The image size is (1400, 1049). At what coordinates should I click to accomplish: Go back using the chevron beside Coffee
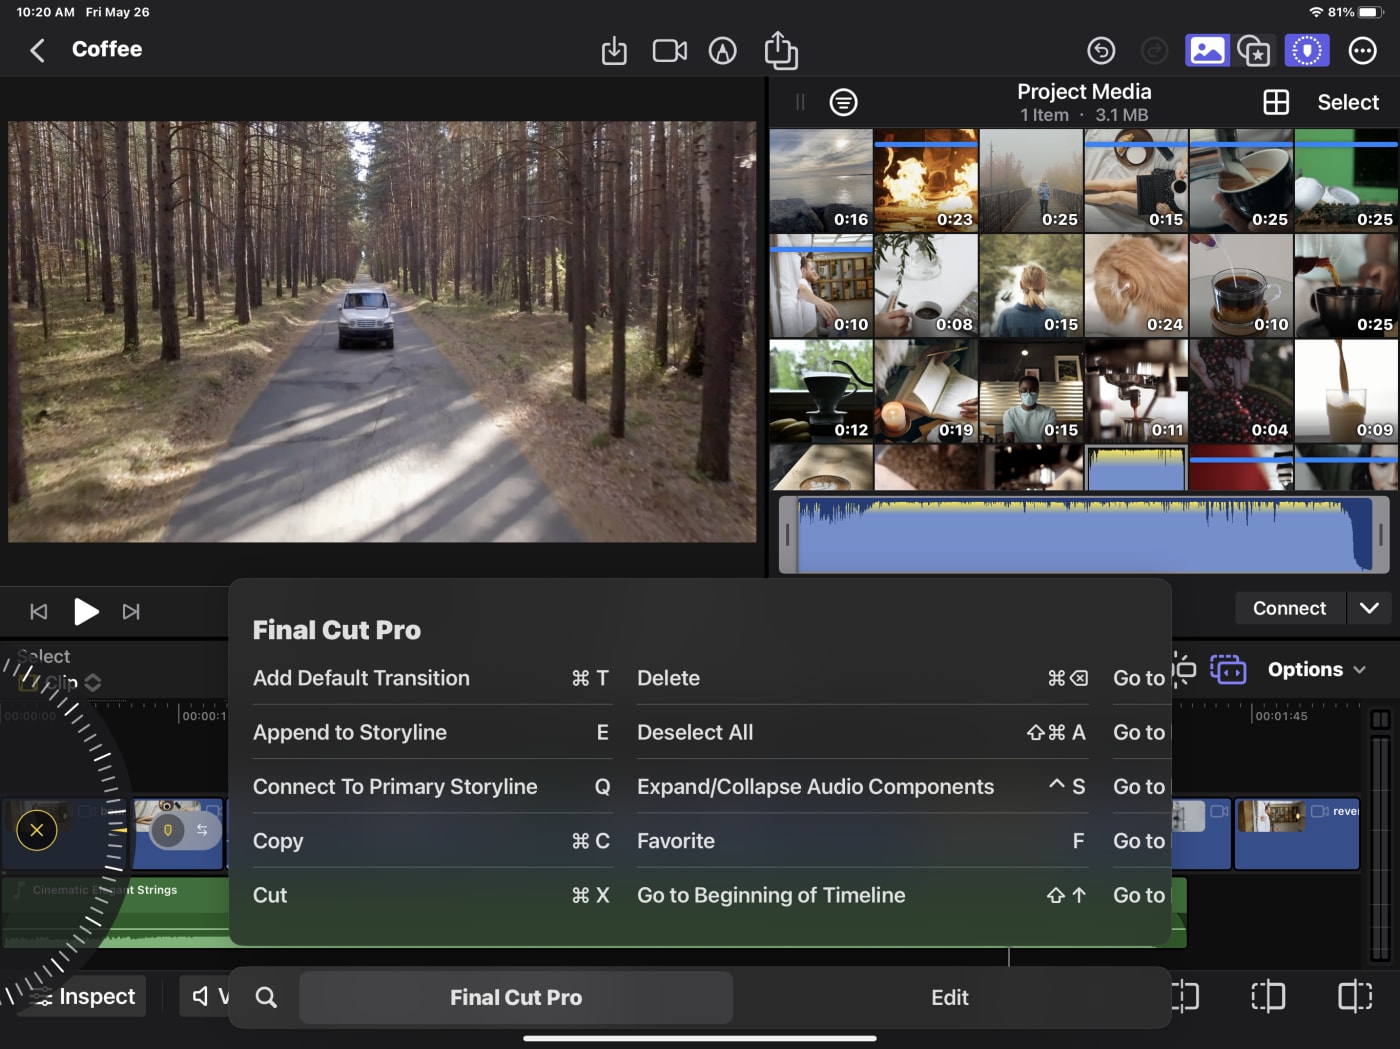click(37, 50)
